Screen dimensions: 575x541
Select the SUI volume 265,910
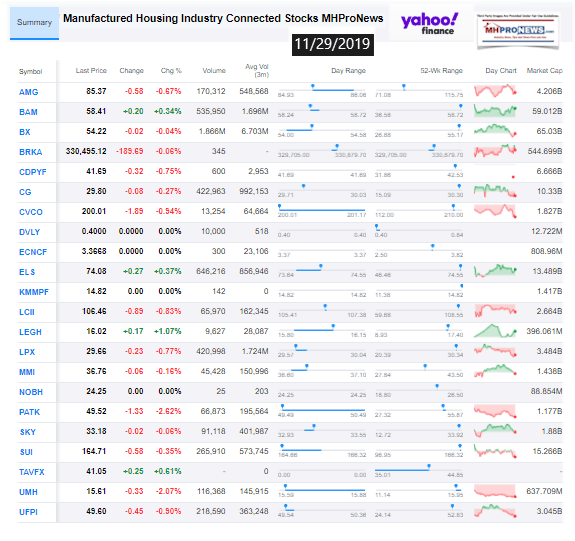tap(211, 451)
